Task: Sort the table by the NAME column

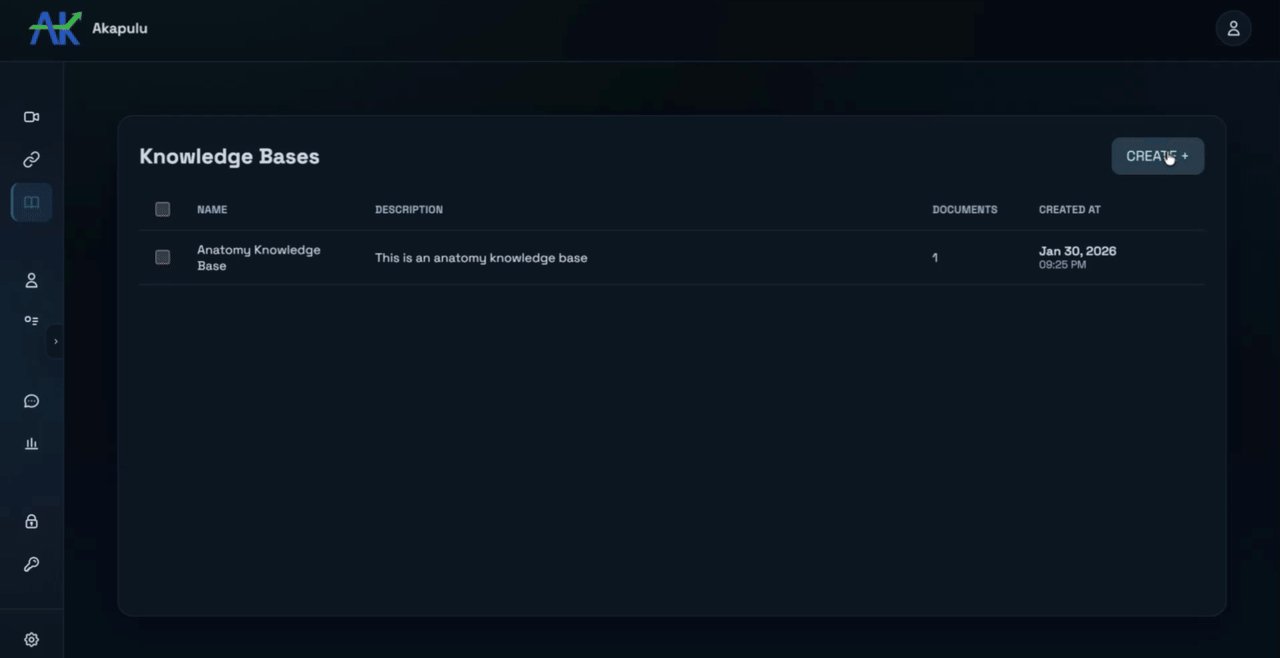Action: point(212,209)
